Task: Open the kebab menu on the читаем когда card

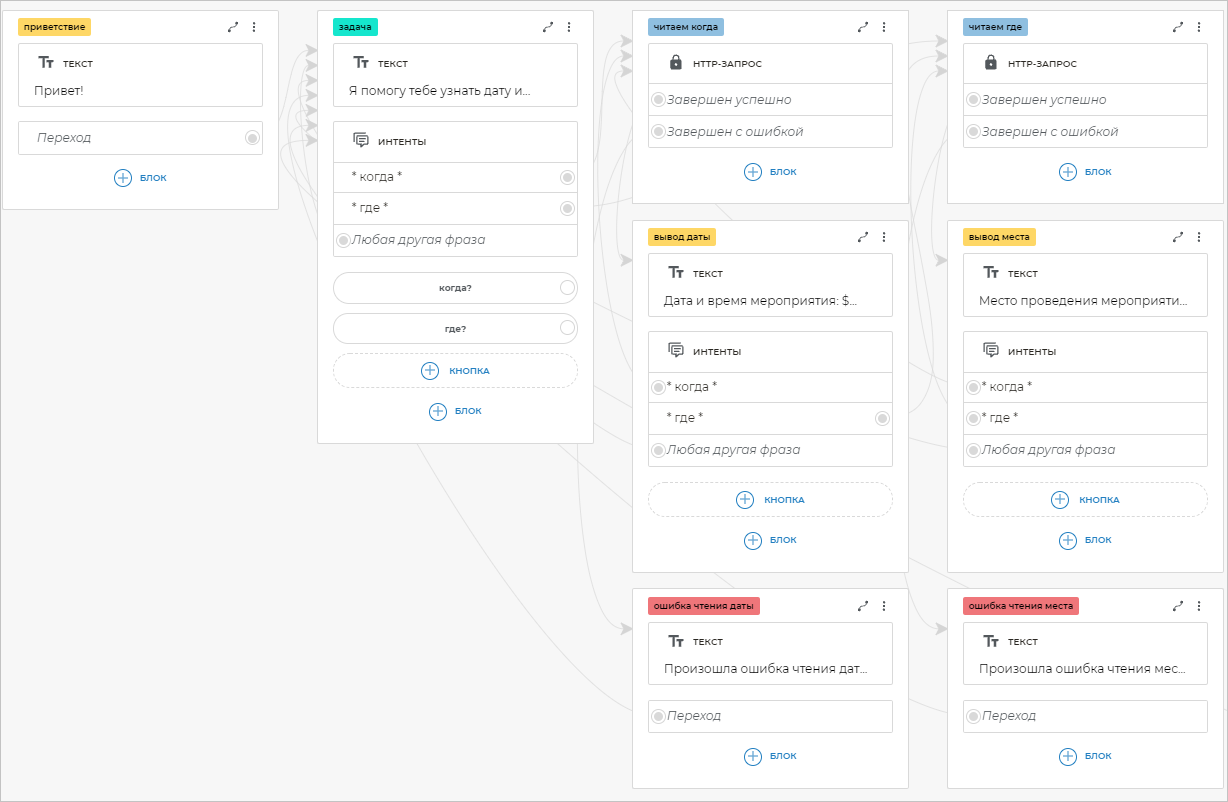Action: click(884, 27)
